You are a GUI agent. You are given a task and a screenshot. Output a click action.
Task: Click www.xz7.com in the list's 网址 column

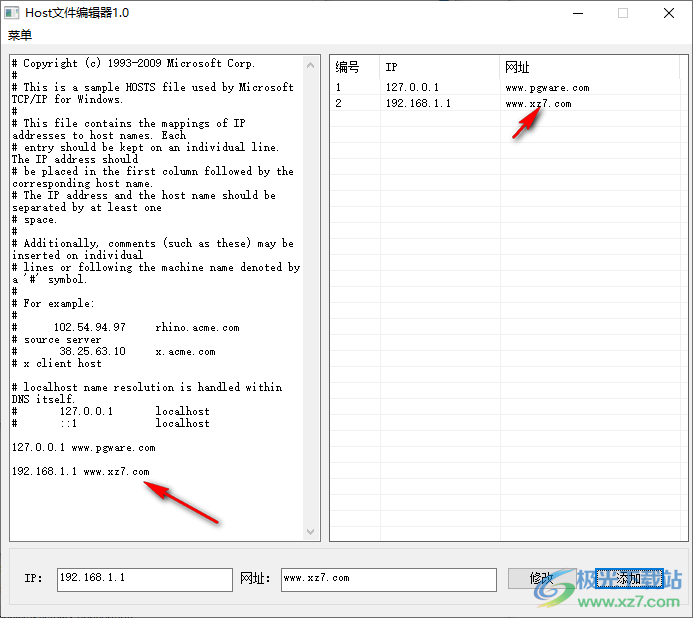point(538,104)
